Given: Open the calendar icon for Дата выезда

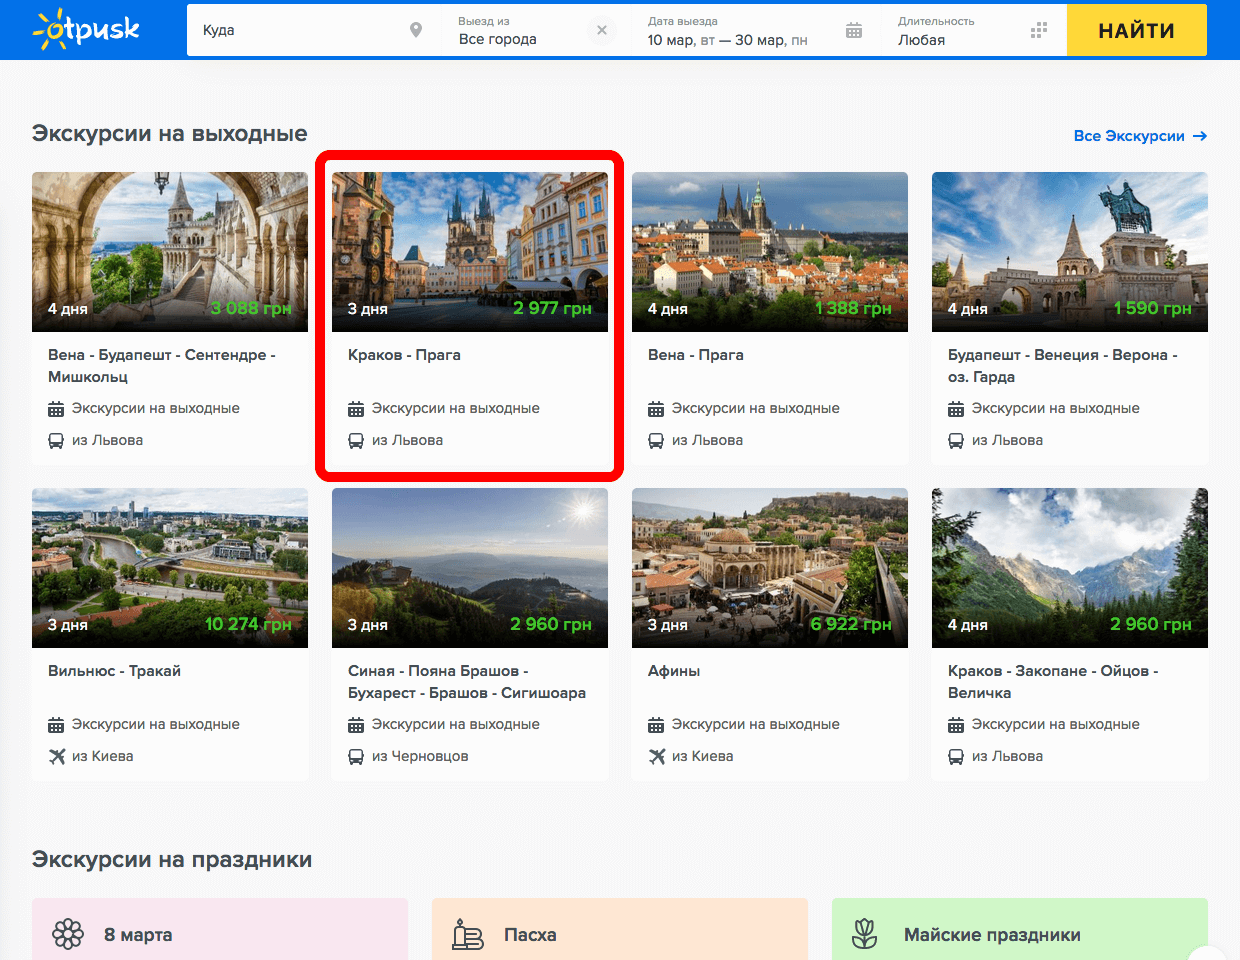Looking at the screenshot, I should click(854, 30).
